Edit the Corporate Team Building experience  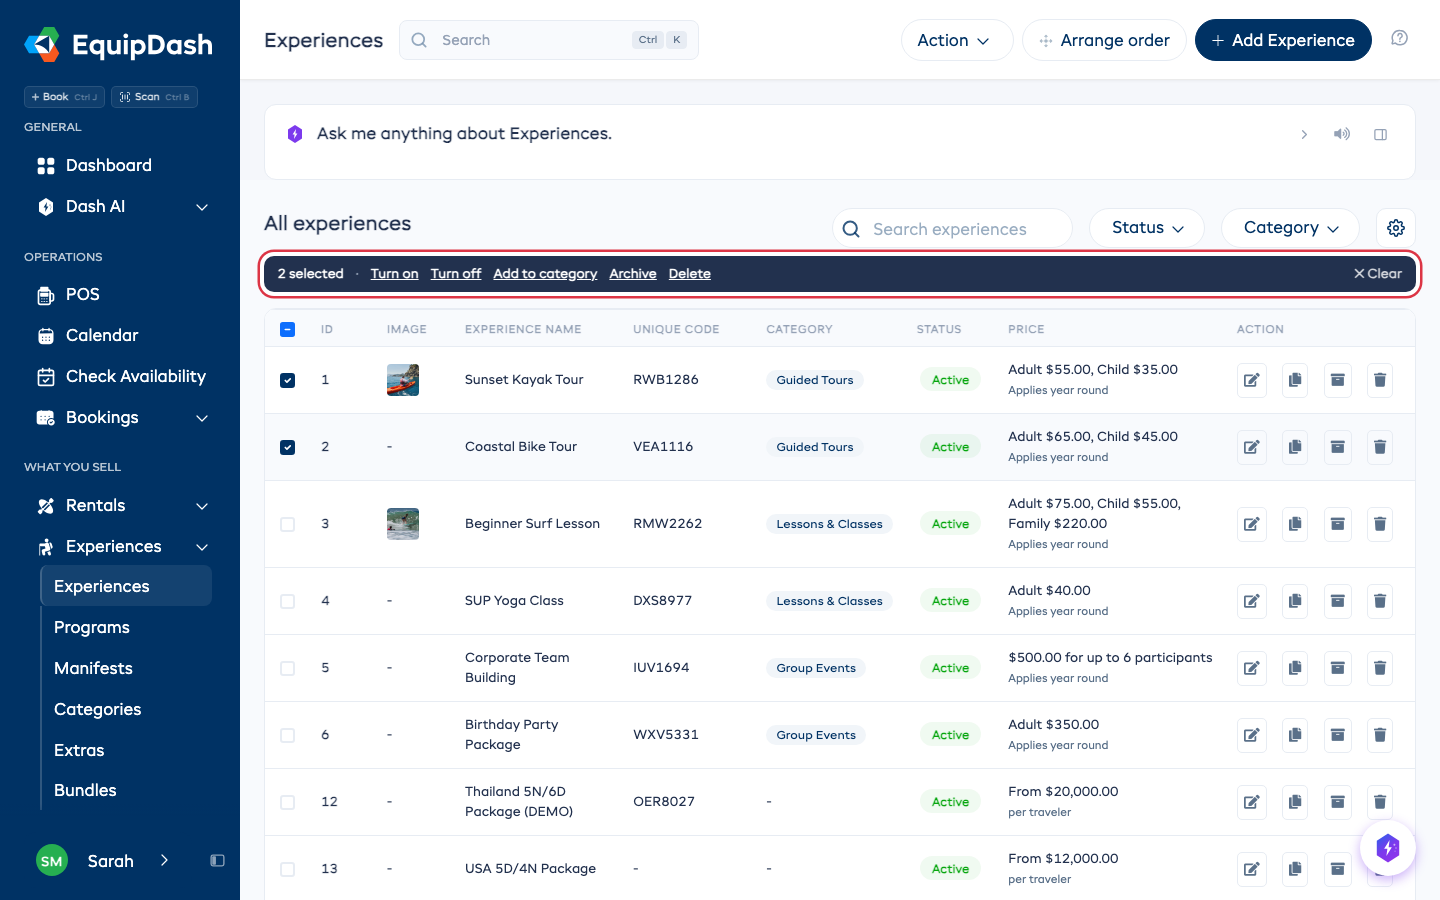[x=1252, y=668]
